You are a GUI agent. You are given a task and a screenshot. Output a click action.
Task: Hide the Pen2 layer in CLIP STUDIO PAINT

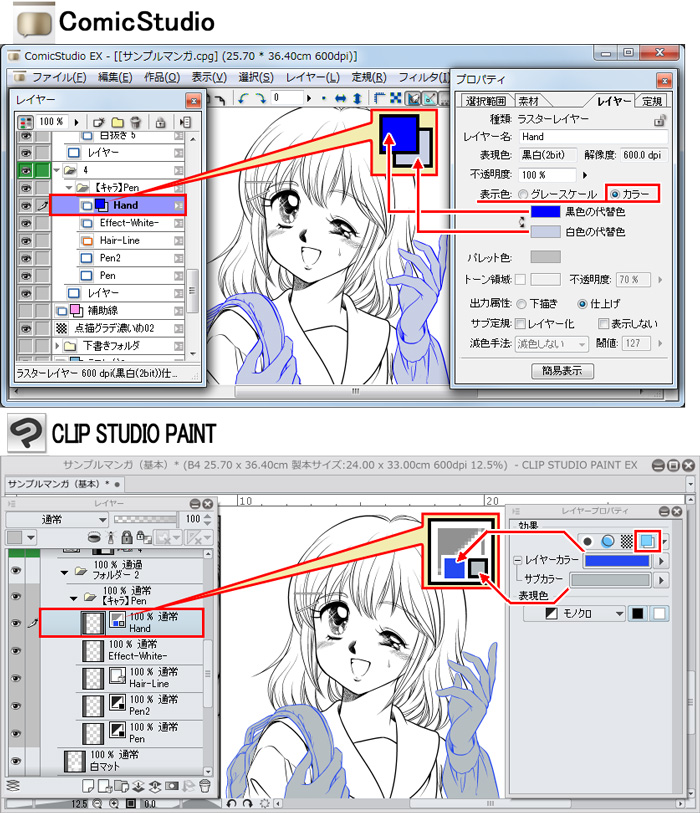(x=16, y=706)
